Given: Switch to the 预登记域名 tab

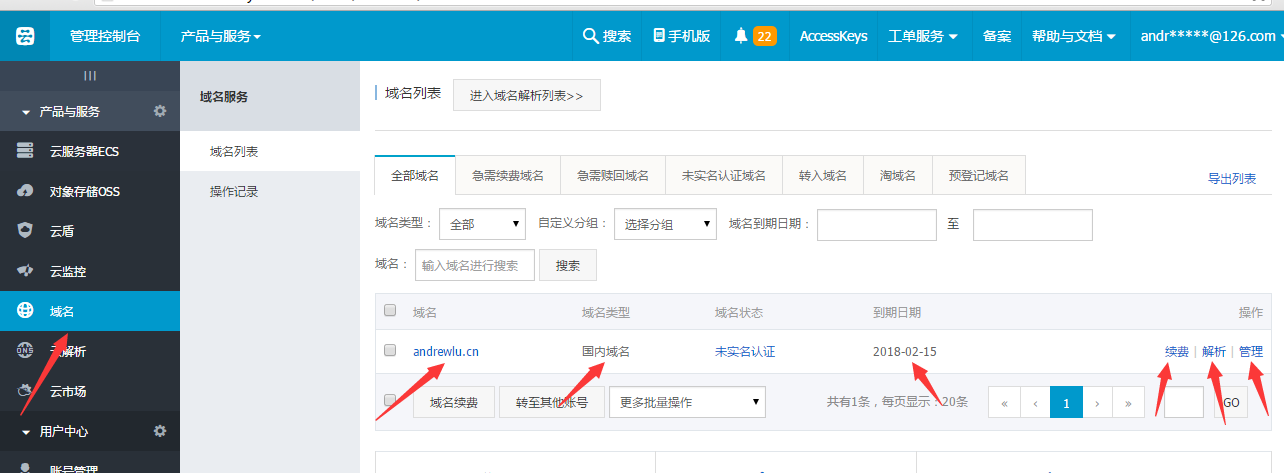Looking at the screenshot, I should (979, 175).
